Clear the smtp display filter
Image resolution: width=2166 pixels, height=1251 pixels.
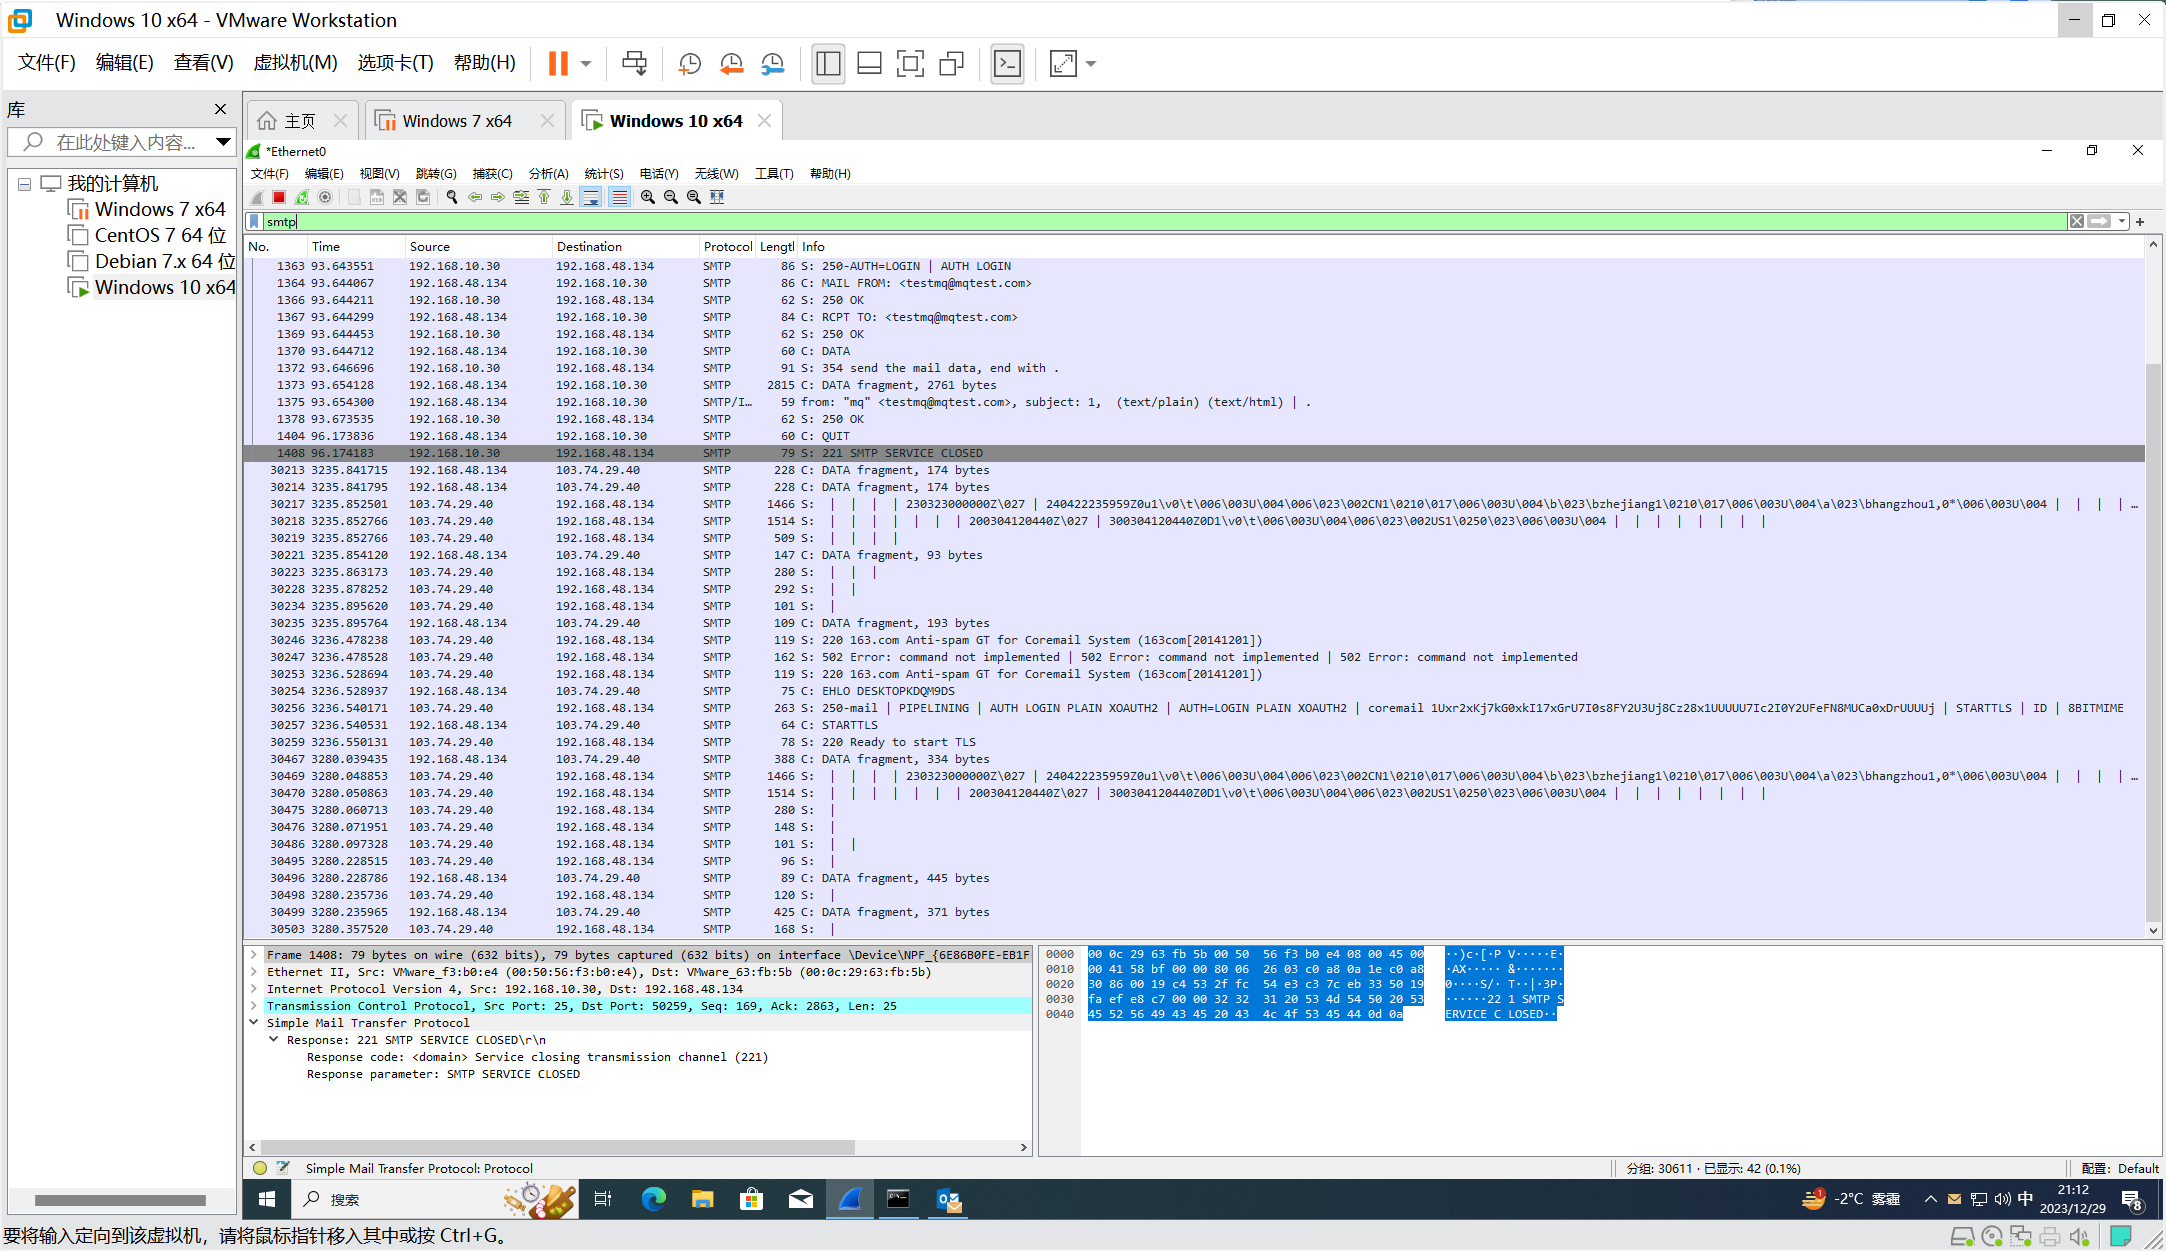click(2077, 221)
